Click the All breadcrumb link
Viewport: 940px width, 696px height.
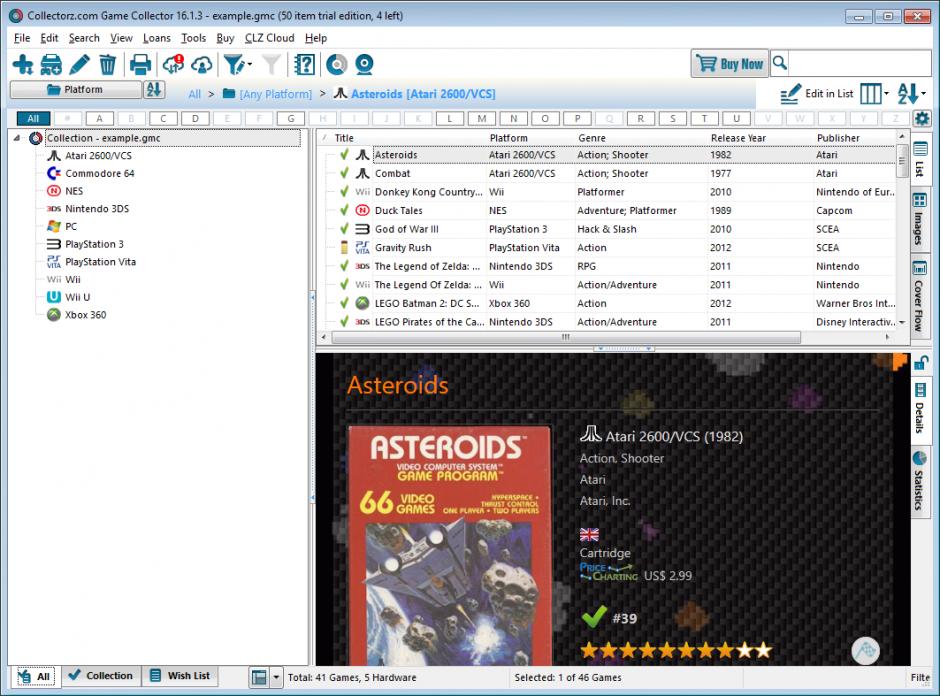click(194, 94)
